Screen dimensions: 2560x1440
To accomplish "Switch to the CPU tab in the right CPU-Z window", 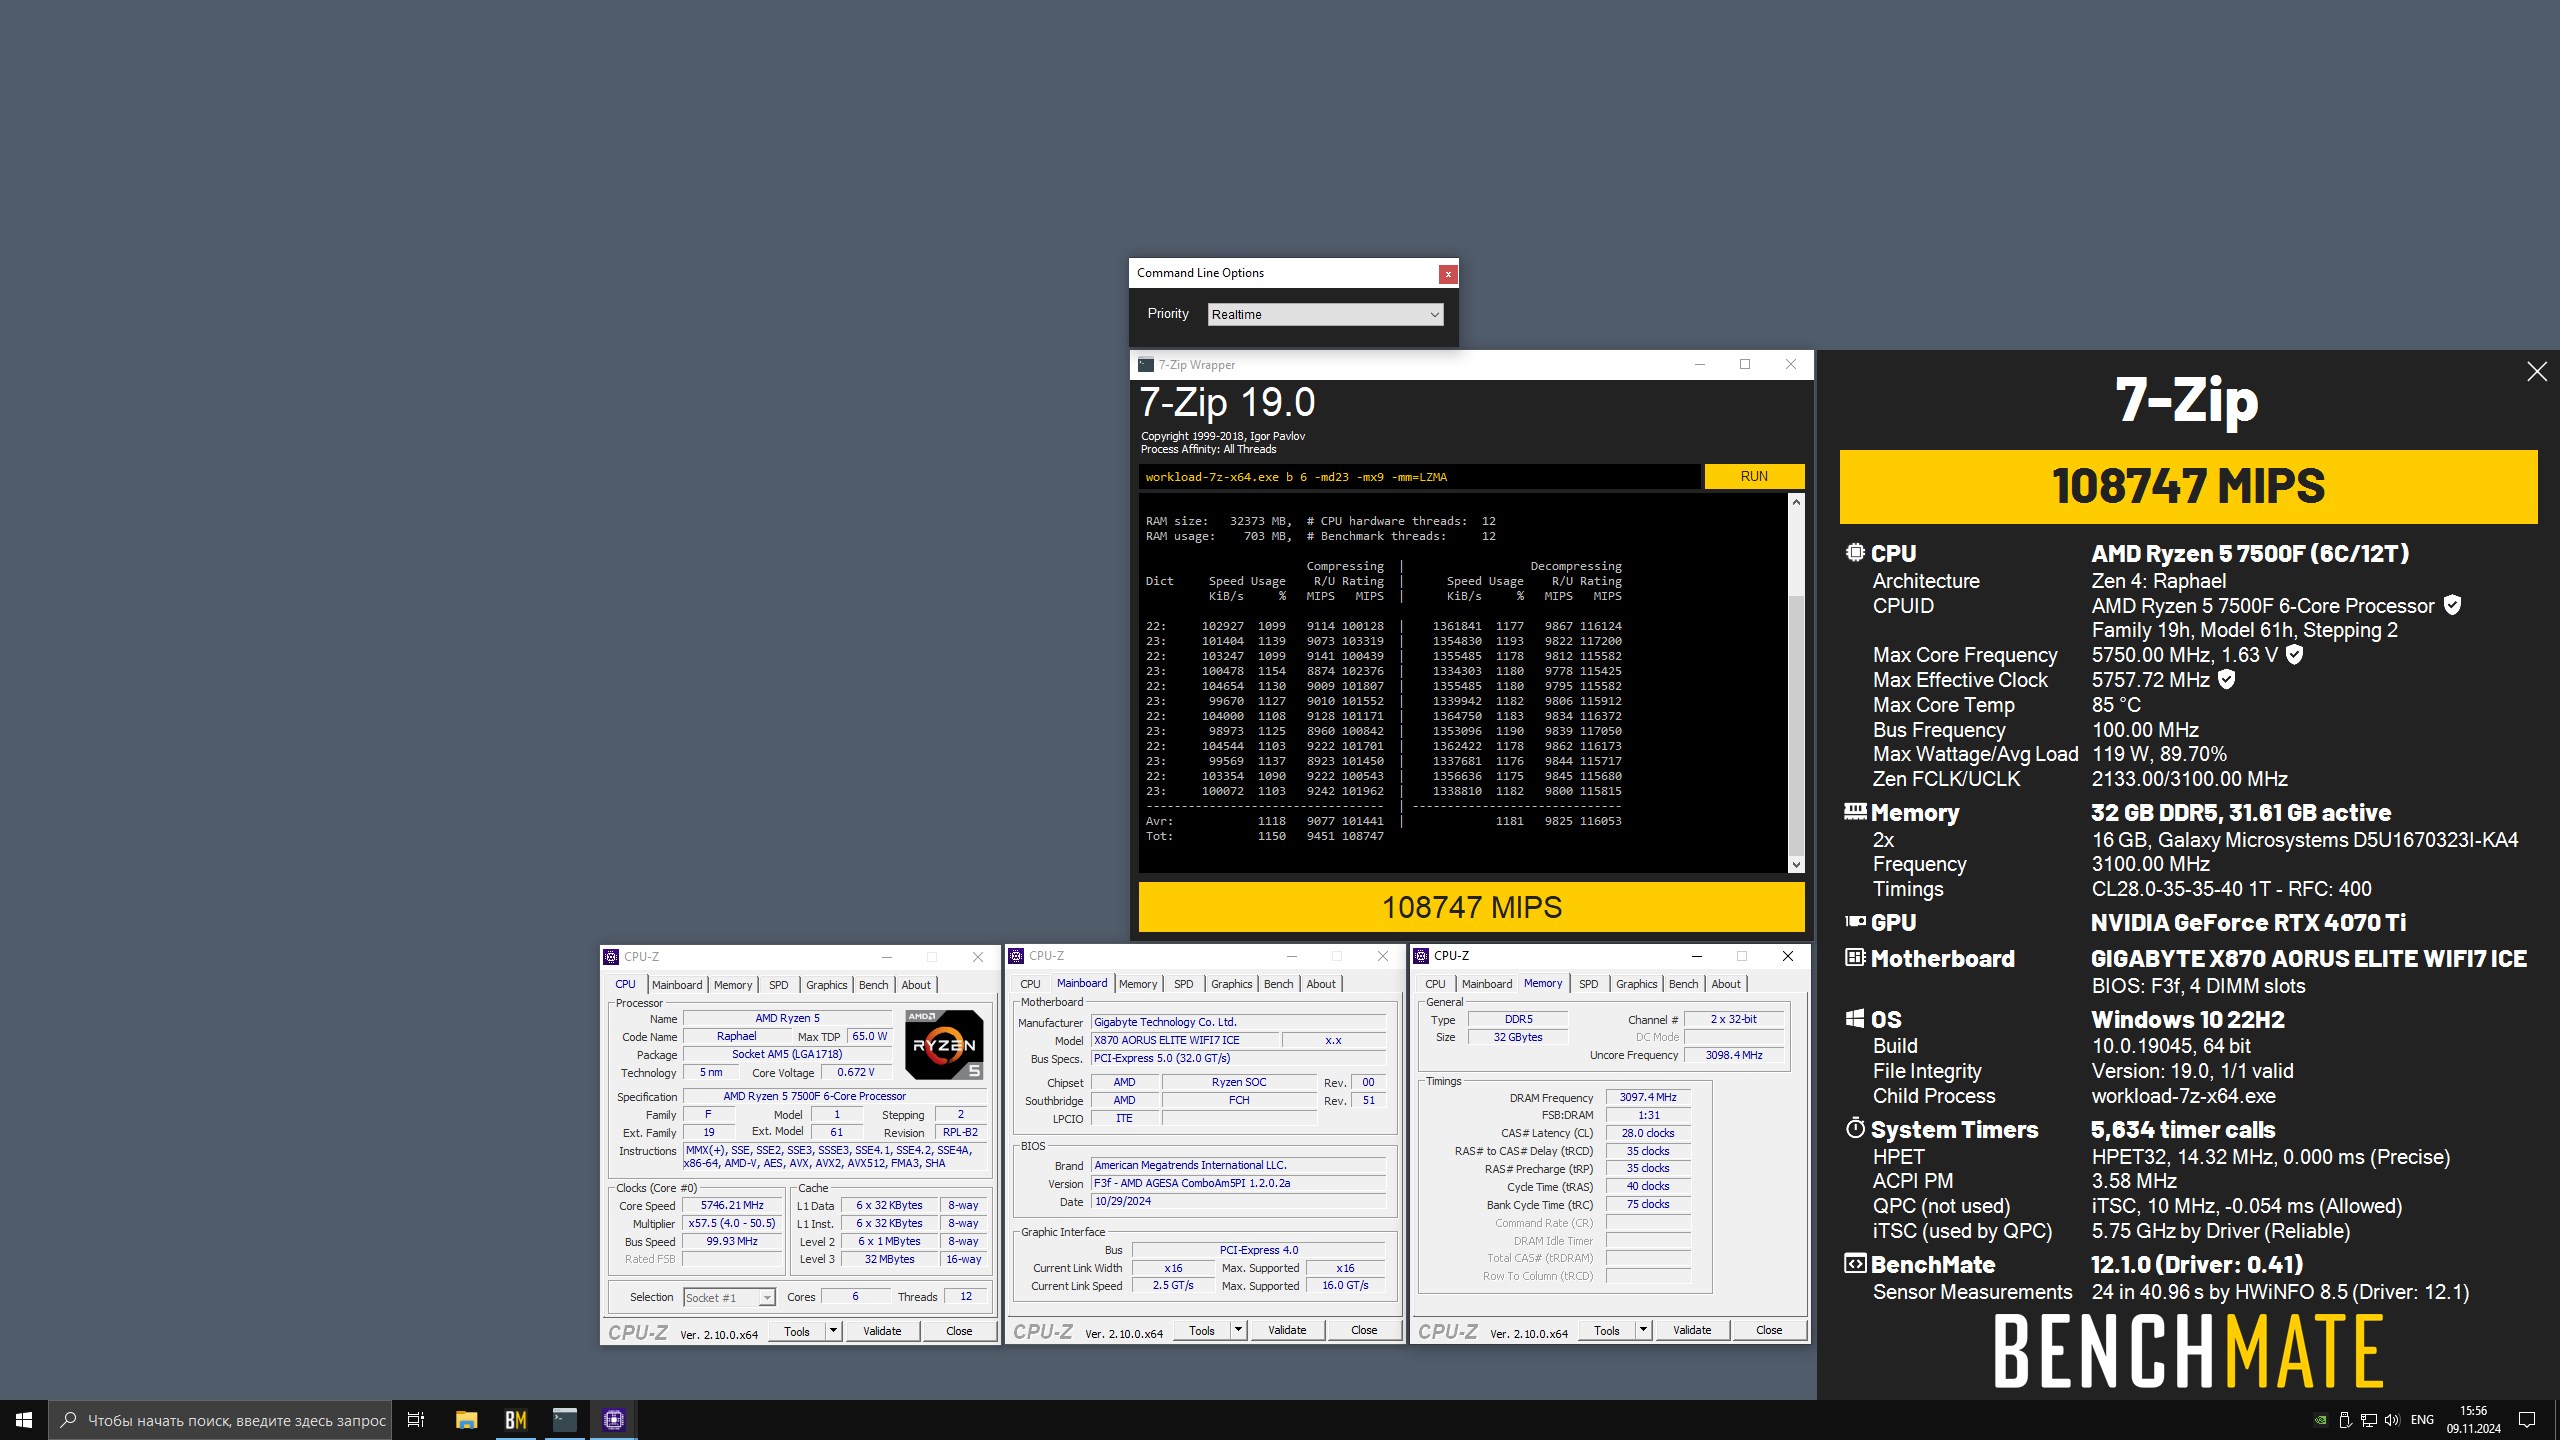I will tap(1435, 984).
